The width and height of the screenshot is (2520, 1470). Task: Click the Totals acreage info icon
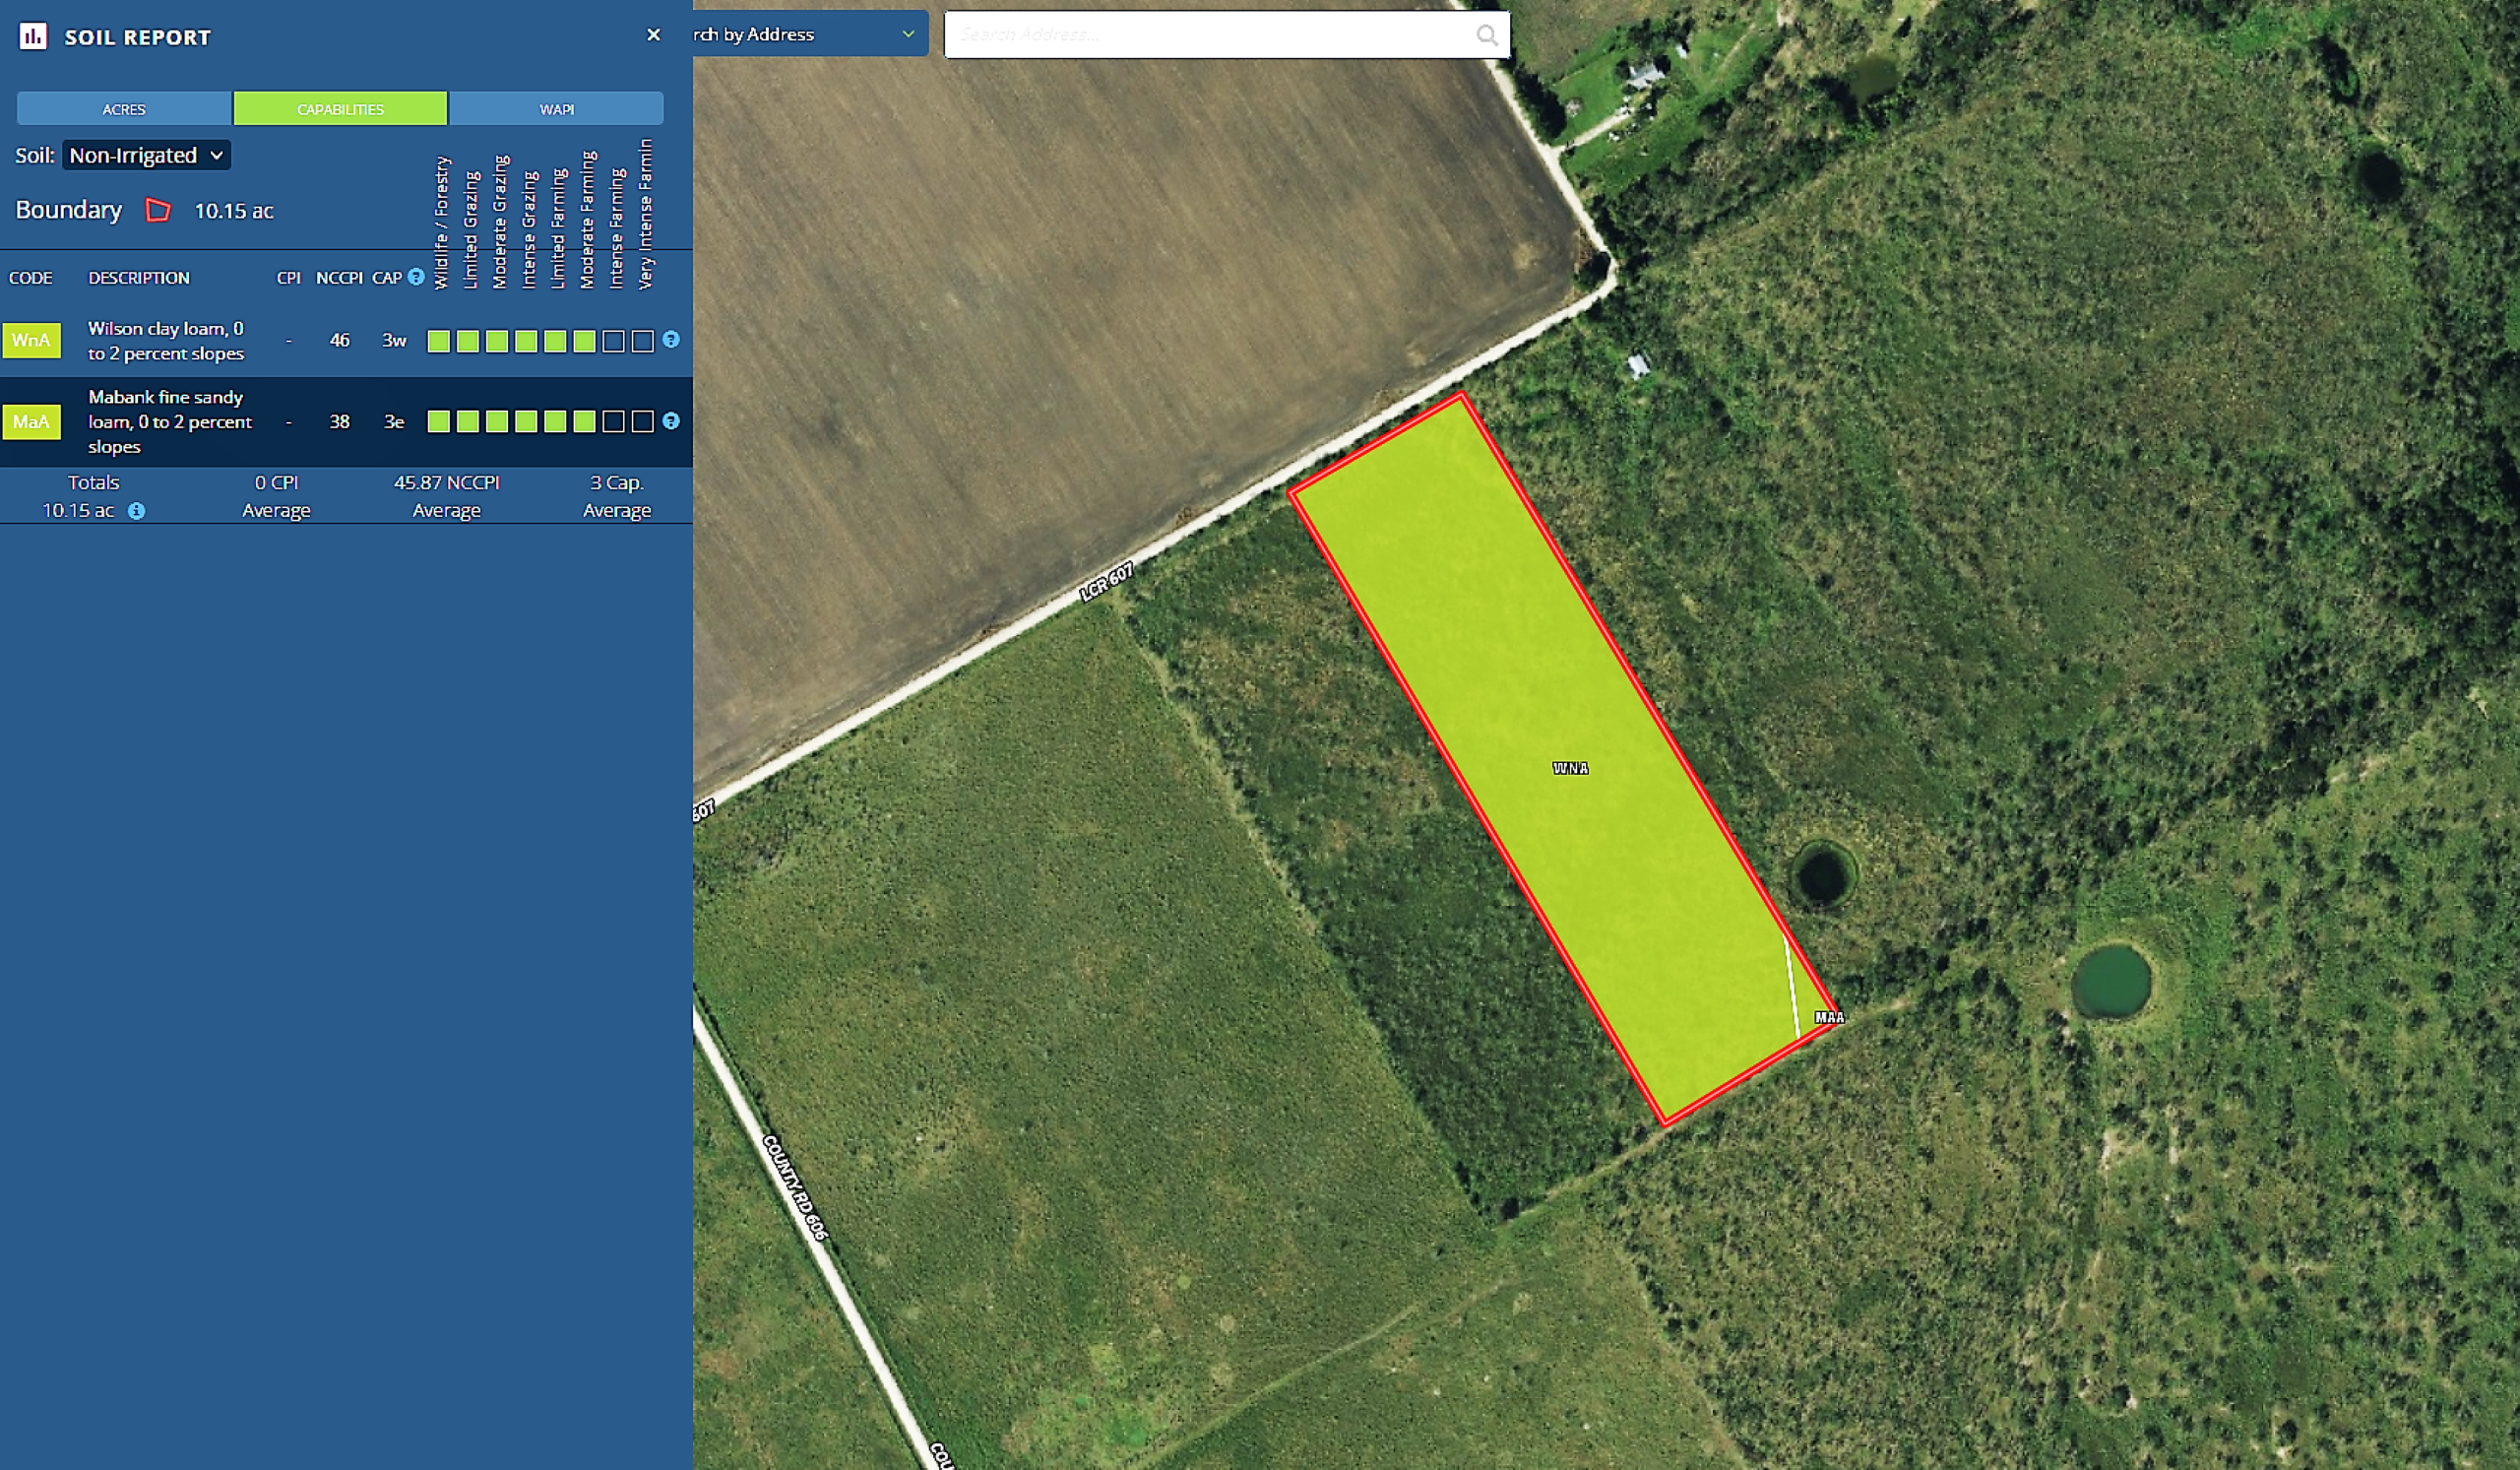click(137, 511)
